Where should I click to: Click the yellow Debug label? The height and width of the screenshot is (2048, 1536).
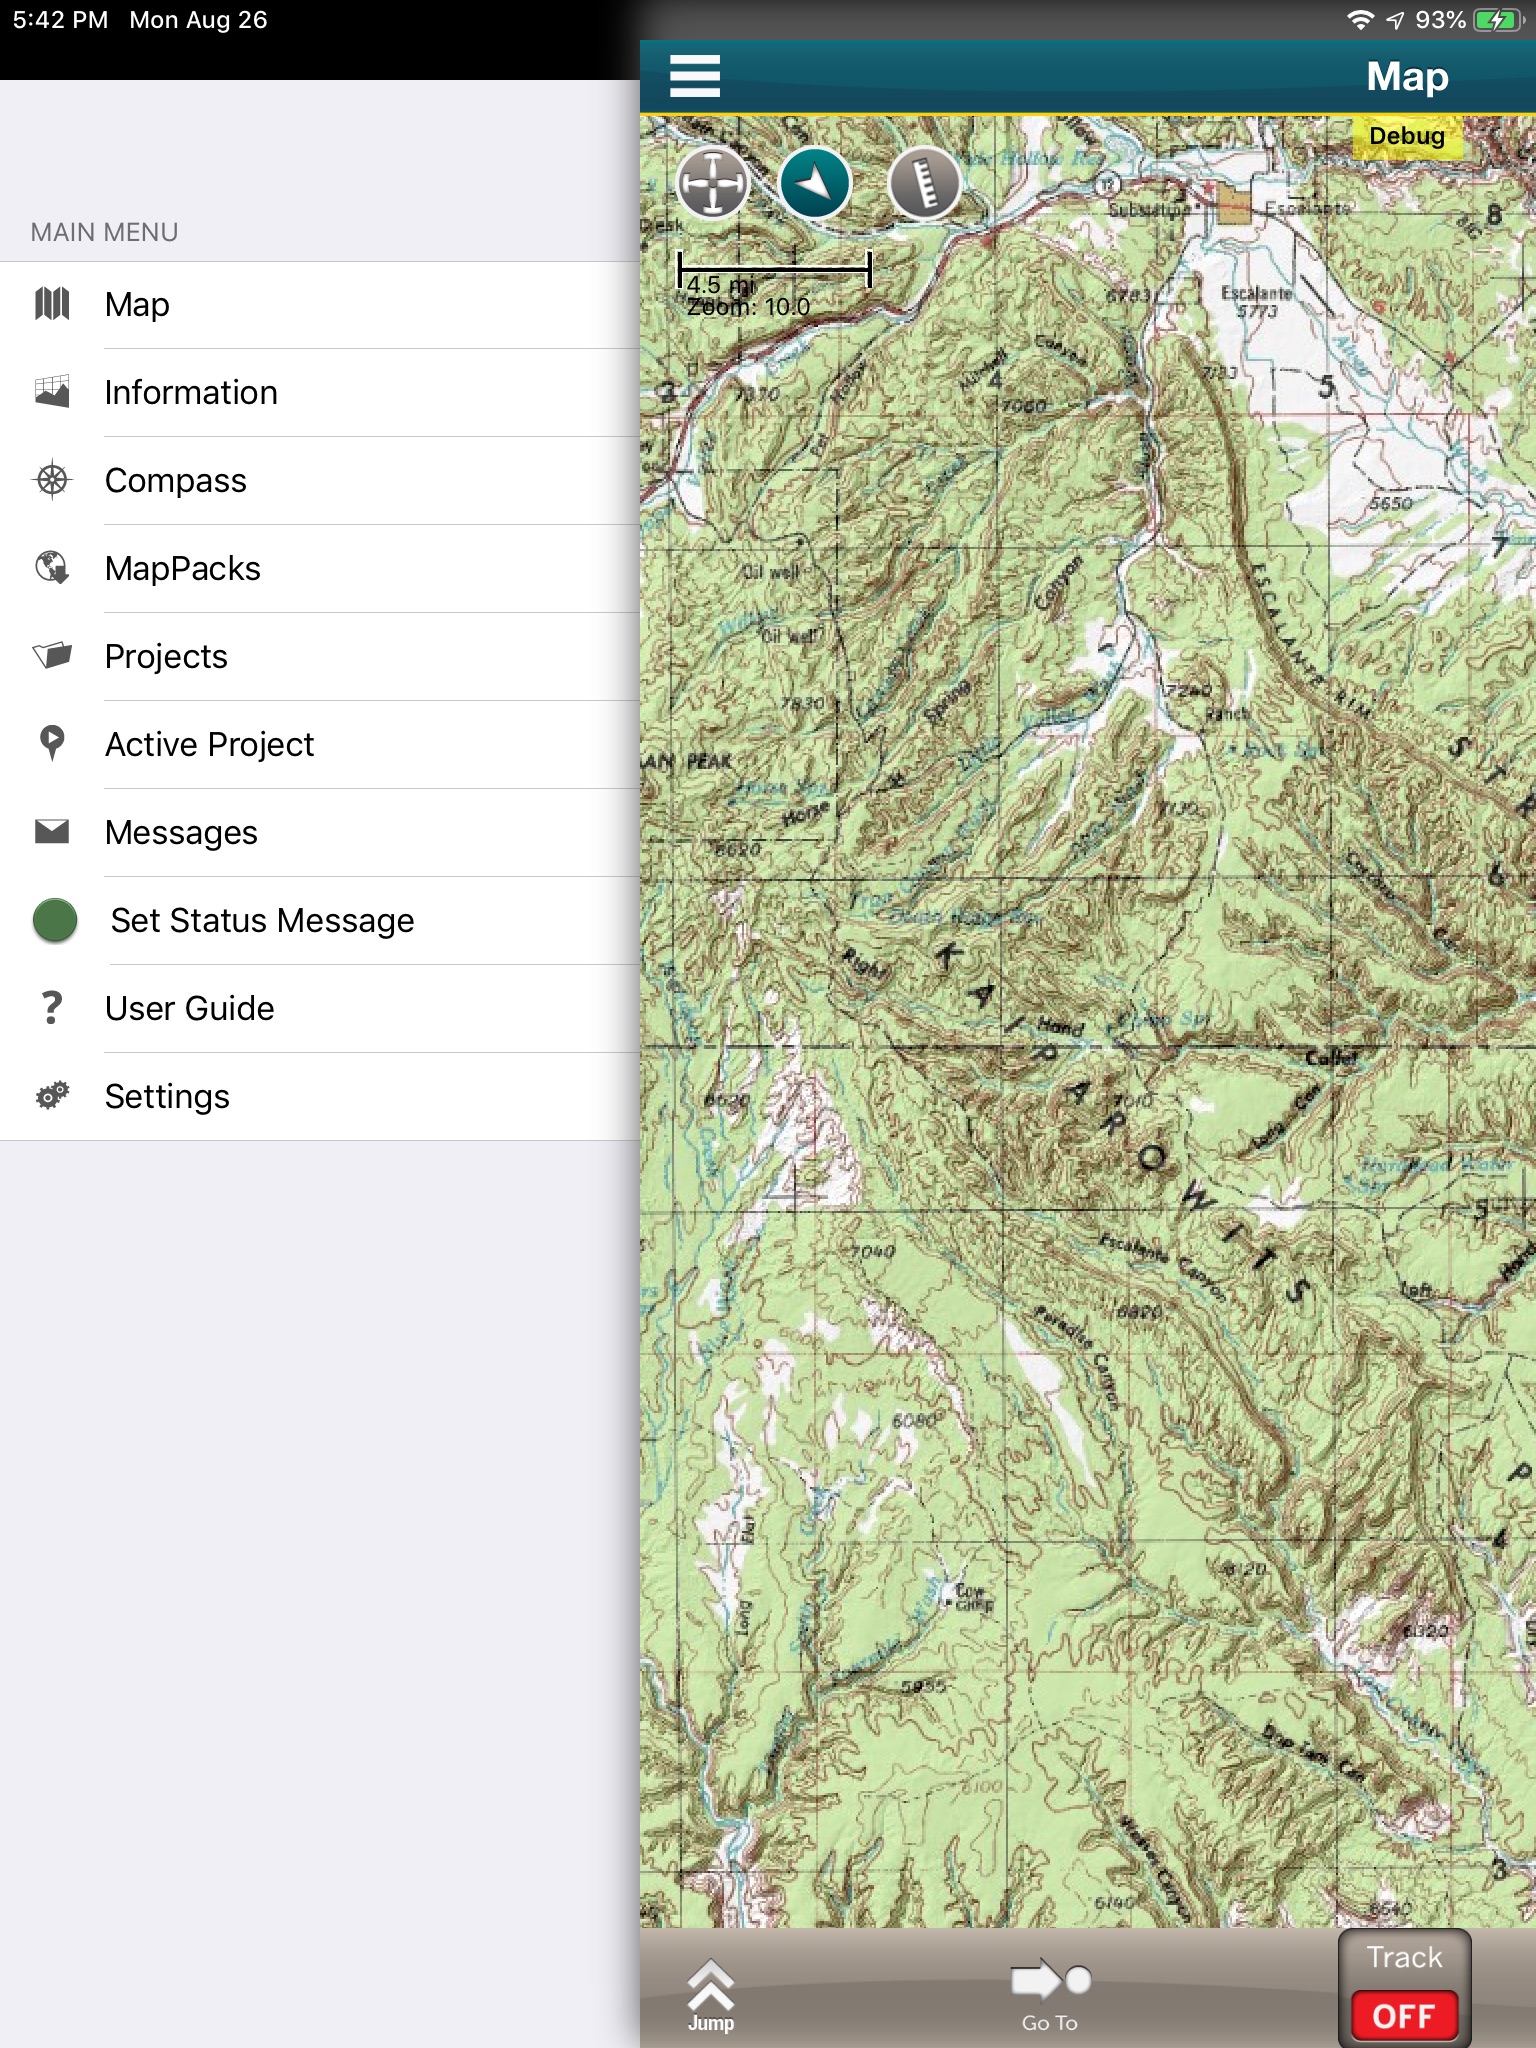click(x=1407, y=136)
